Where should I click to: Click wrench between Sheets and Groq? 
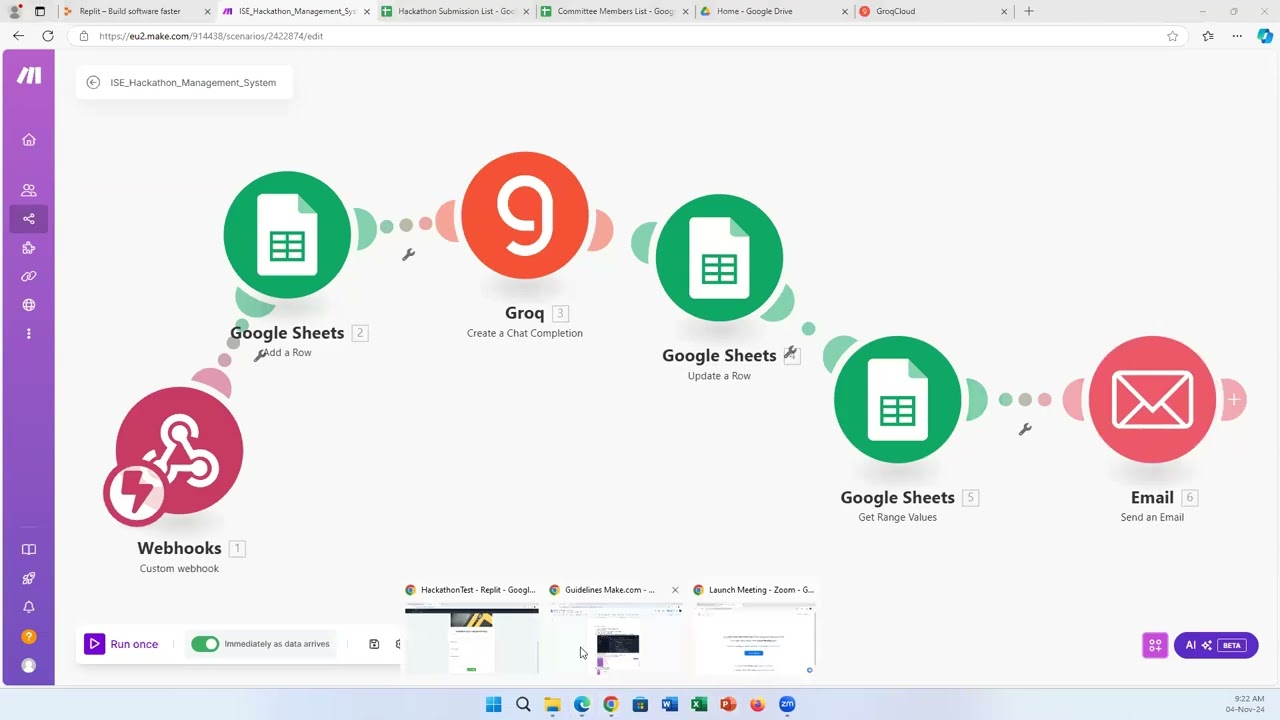[x=408, y=255]
